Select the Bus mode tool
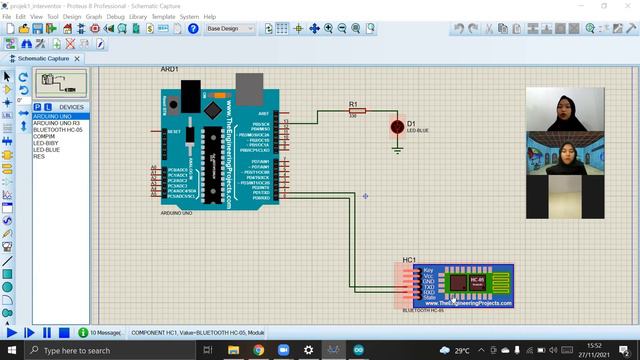640x360 pixels. [7, 142]
